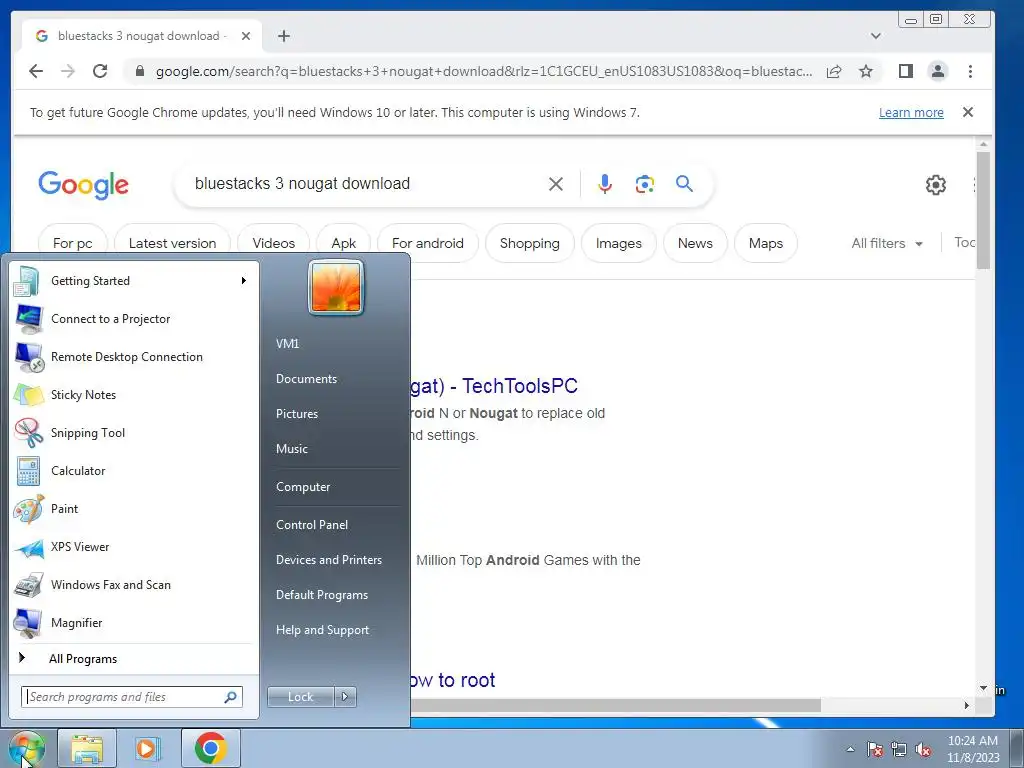Open Default Programs
The height and width of the screenshot is (768, 1024).
click(334, 595)
